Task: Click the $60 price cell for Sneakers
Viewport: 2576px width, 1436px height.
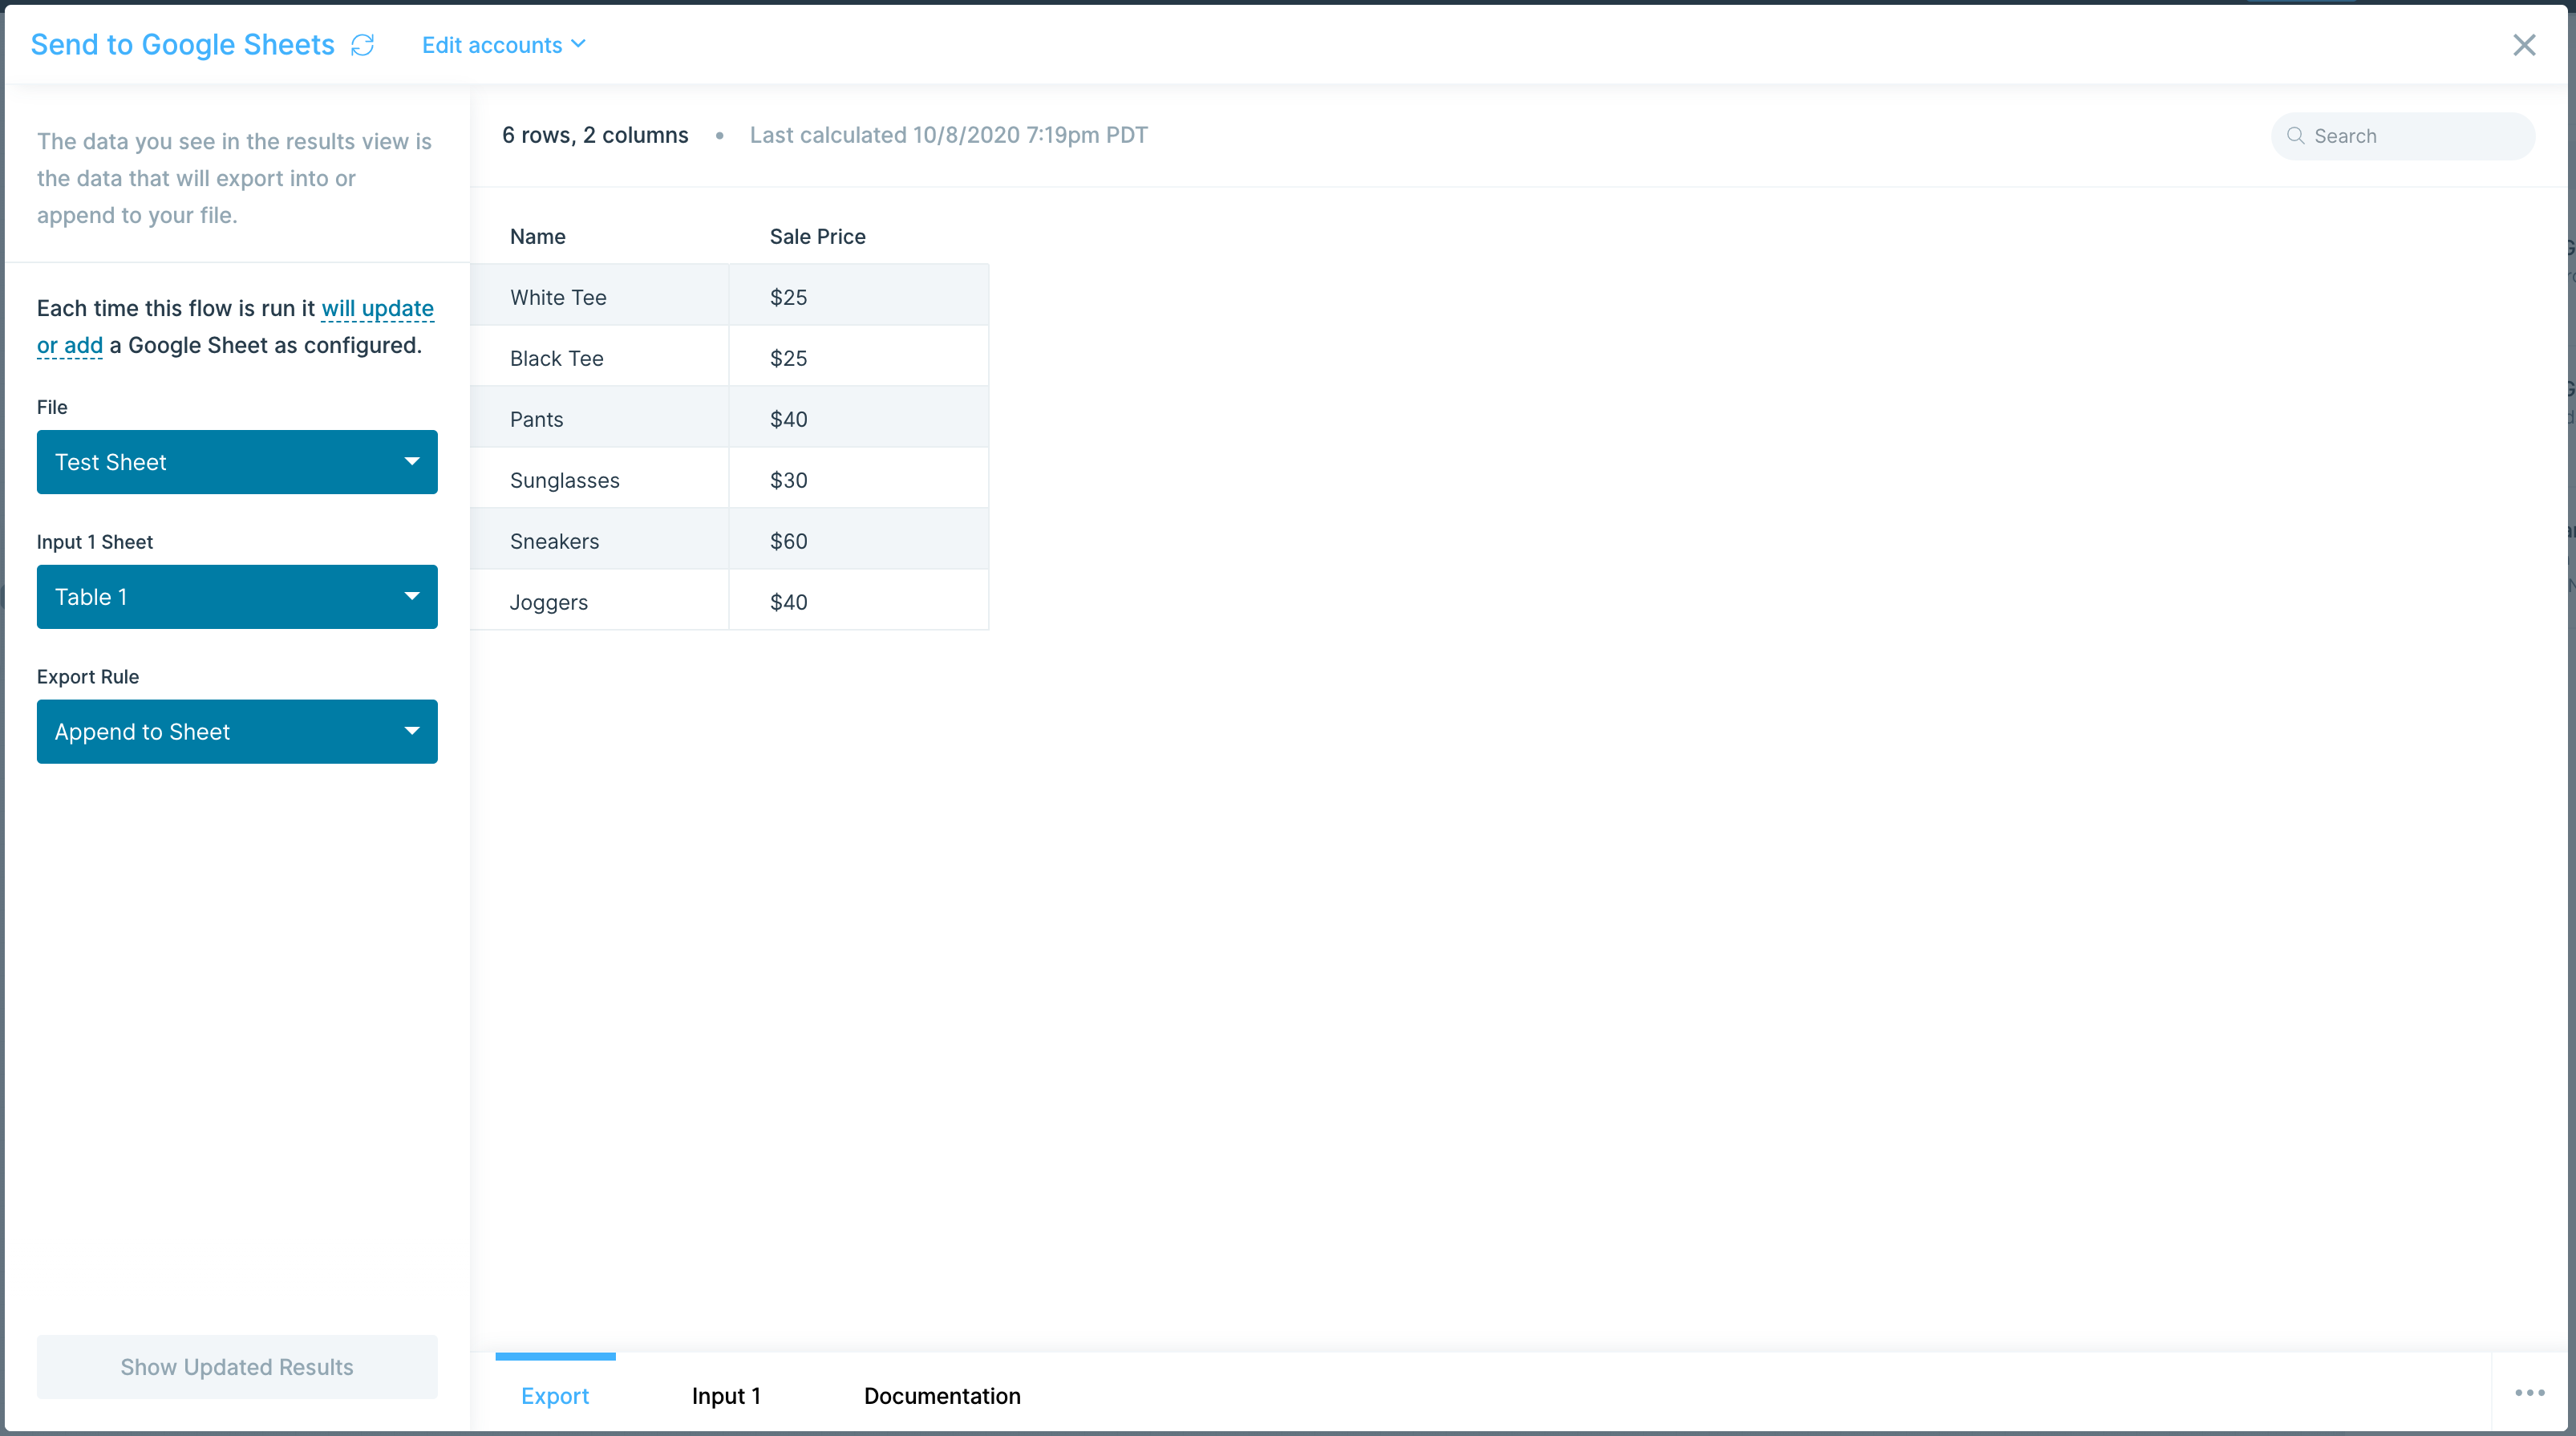Action: [x=859, y=541]
